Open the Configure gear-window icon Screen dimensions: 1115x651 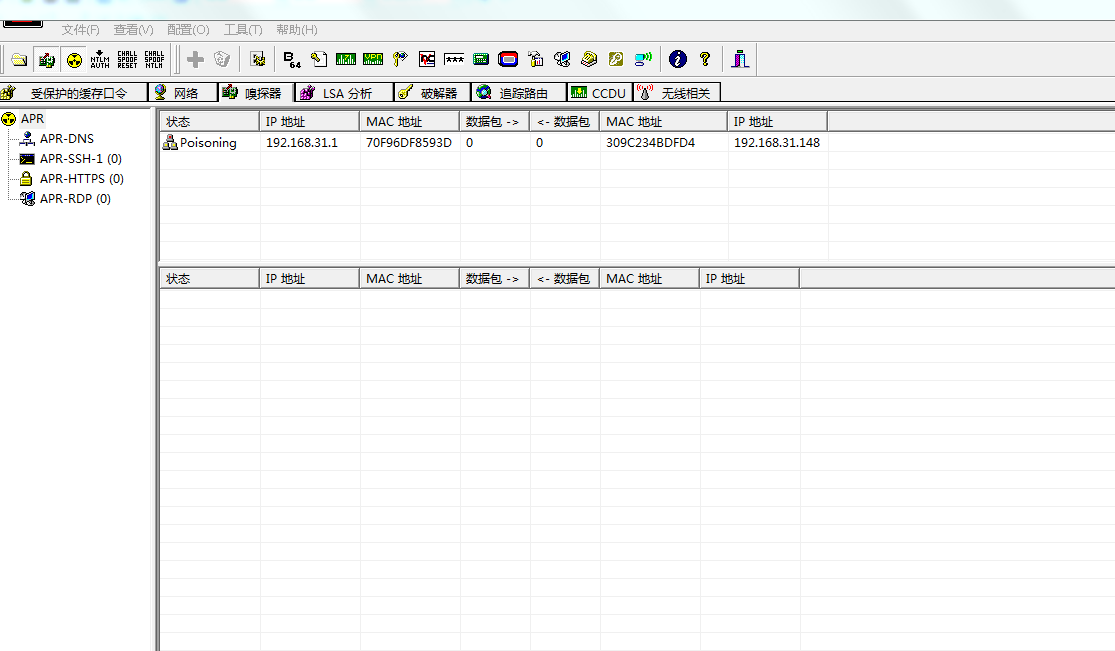pos(258,60)
